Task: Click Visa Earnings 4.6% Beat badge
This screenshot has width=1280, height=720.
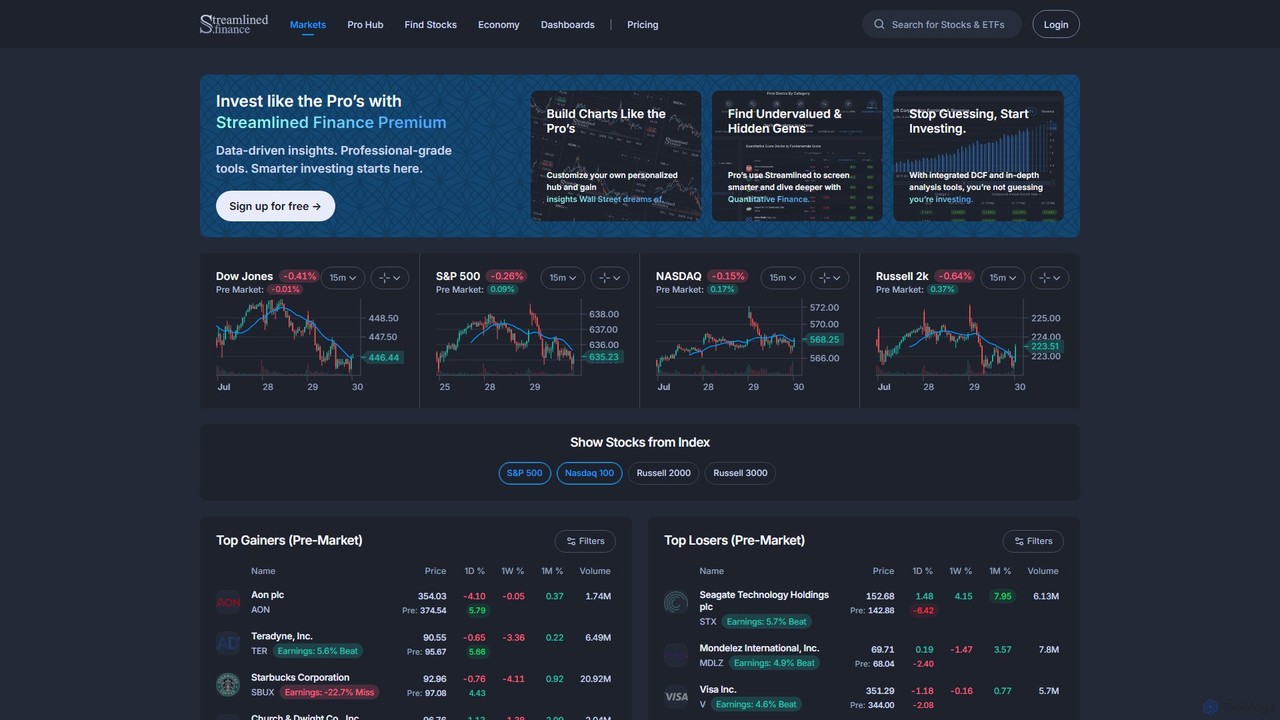Action: pyautogui.click(x=756, y=705)
